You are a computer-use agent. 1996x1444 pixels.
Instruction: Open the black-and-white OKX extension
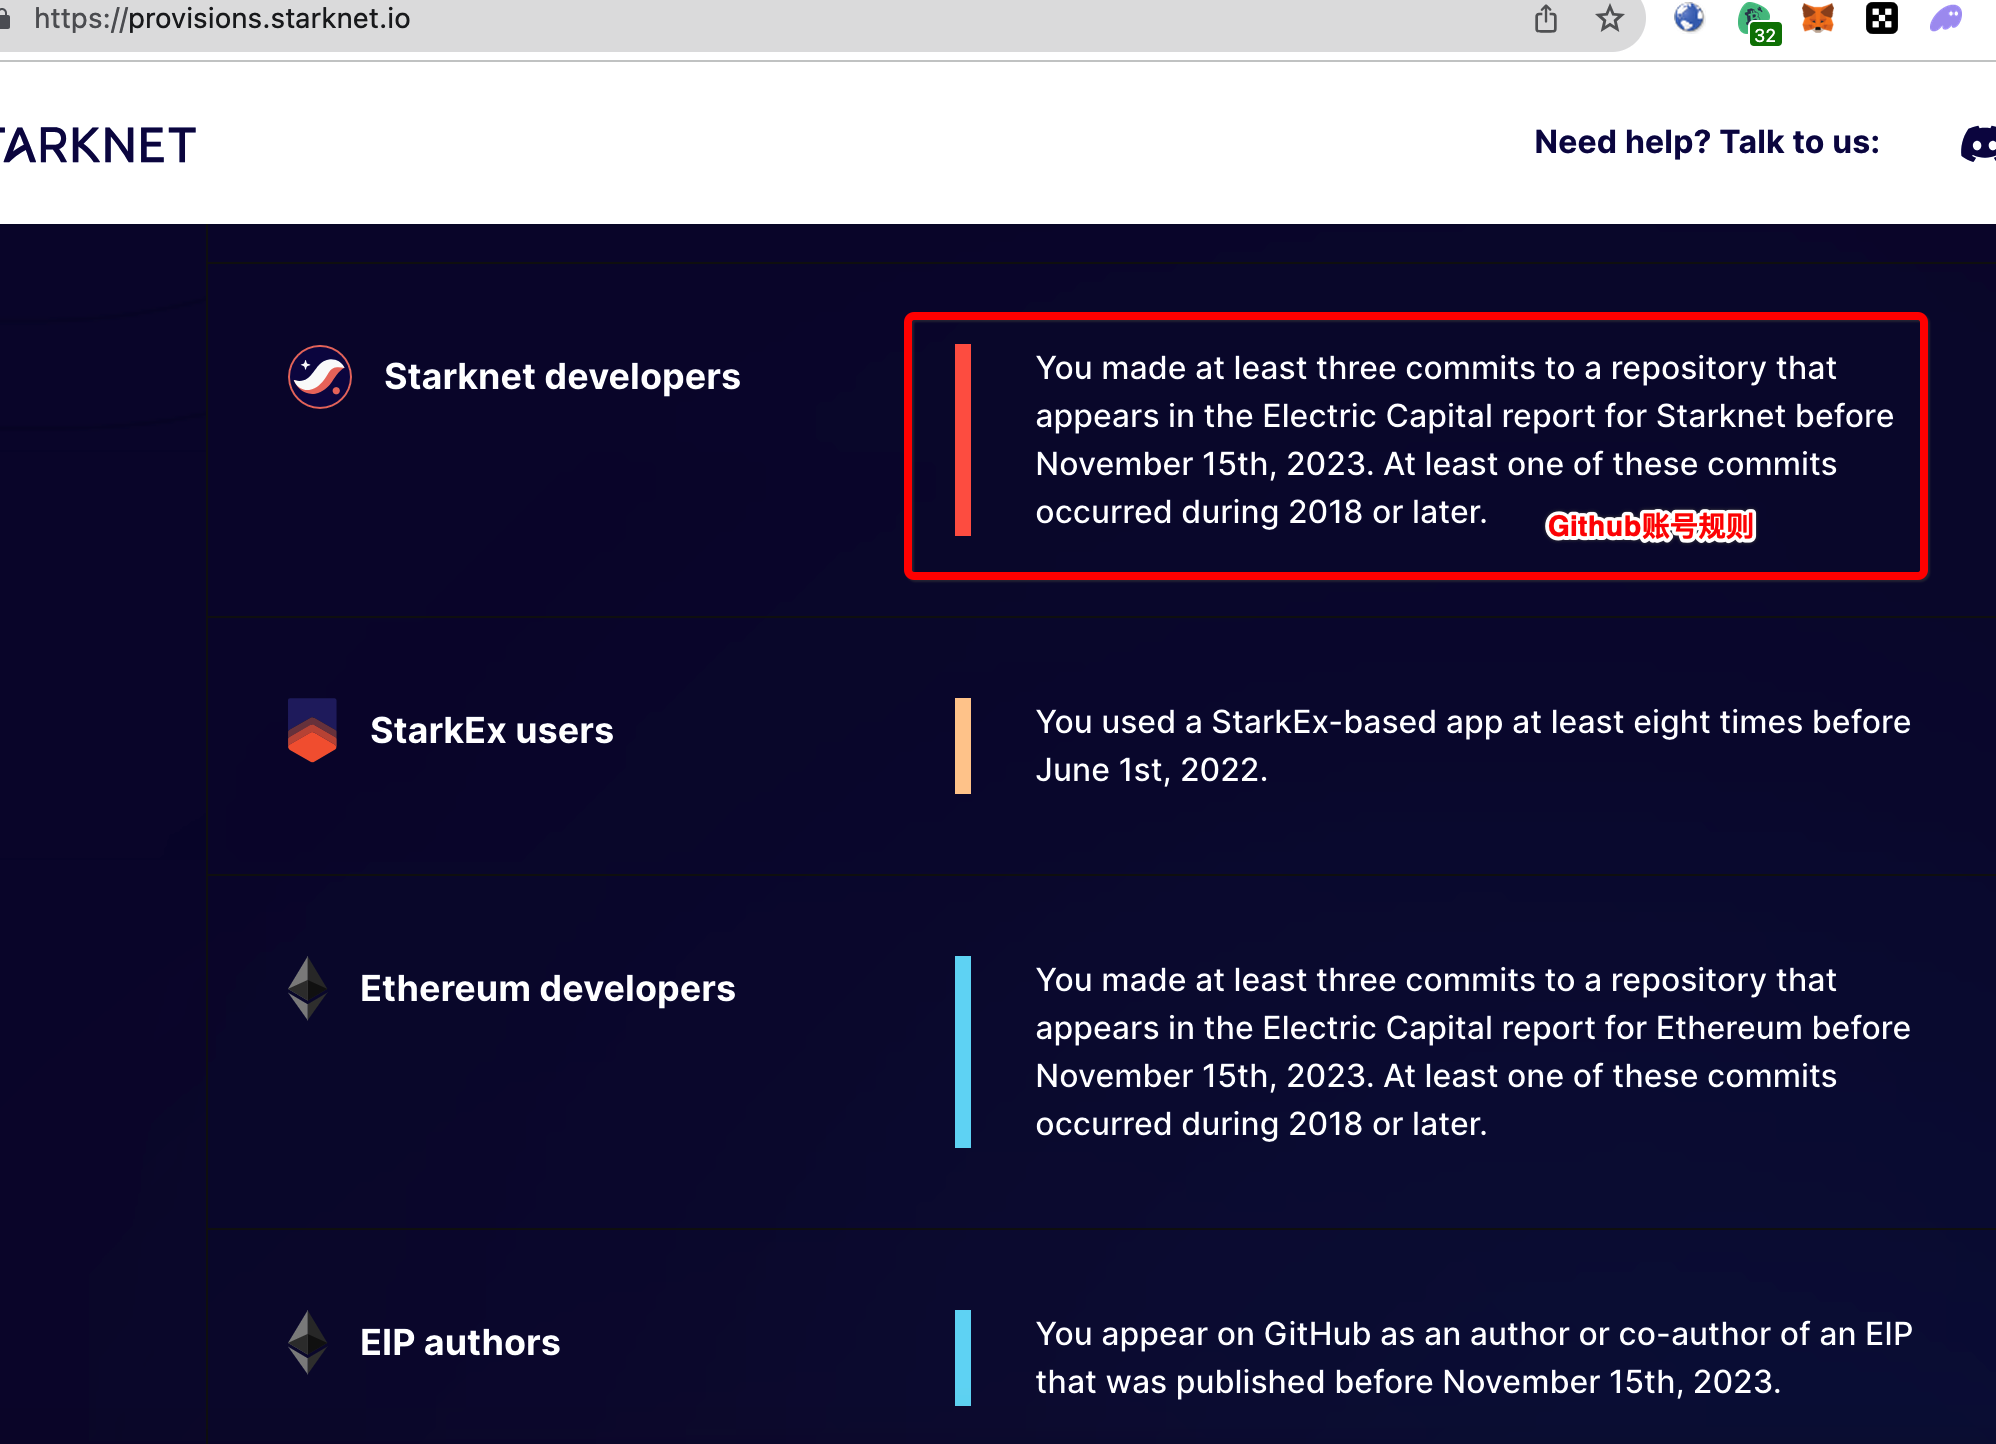pyautogui.click(x=1881, y=18)
